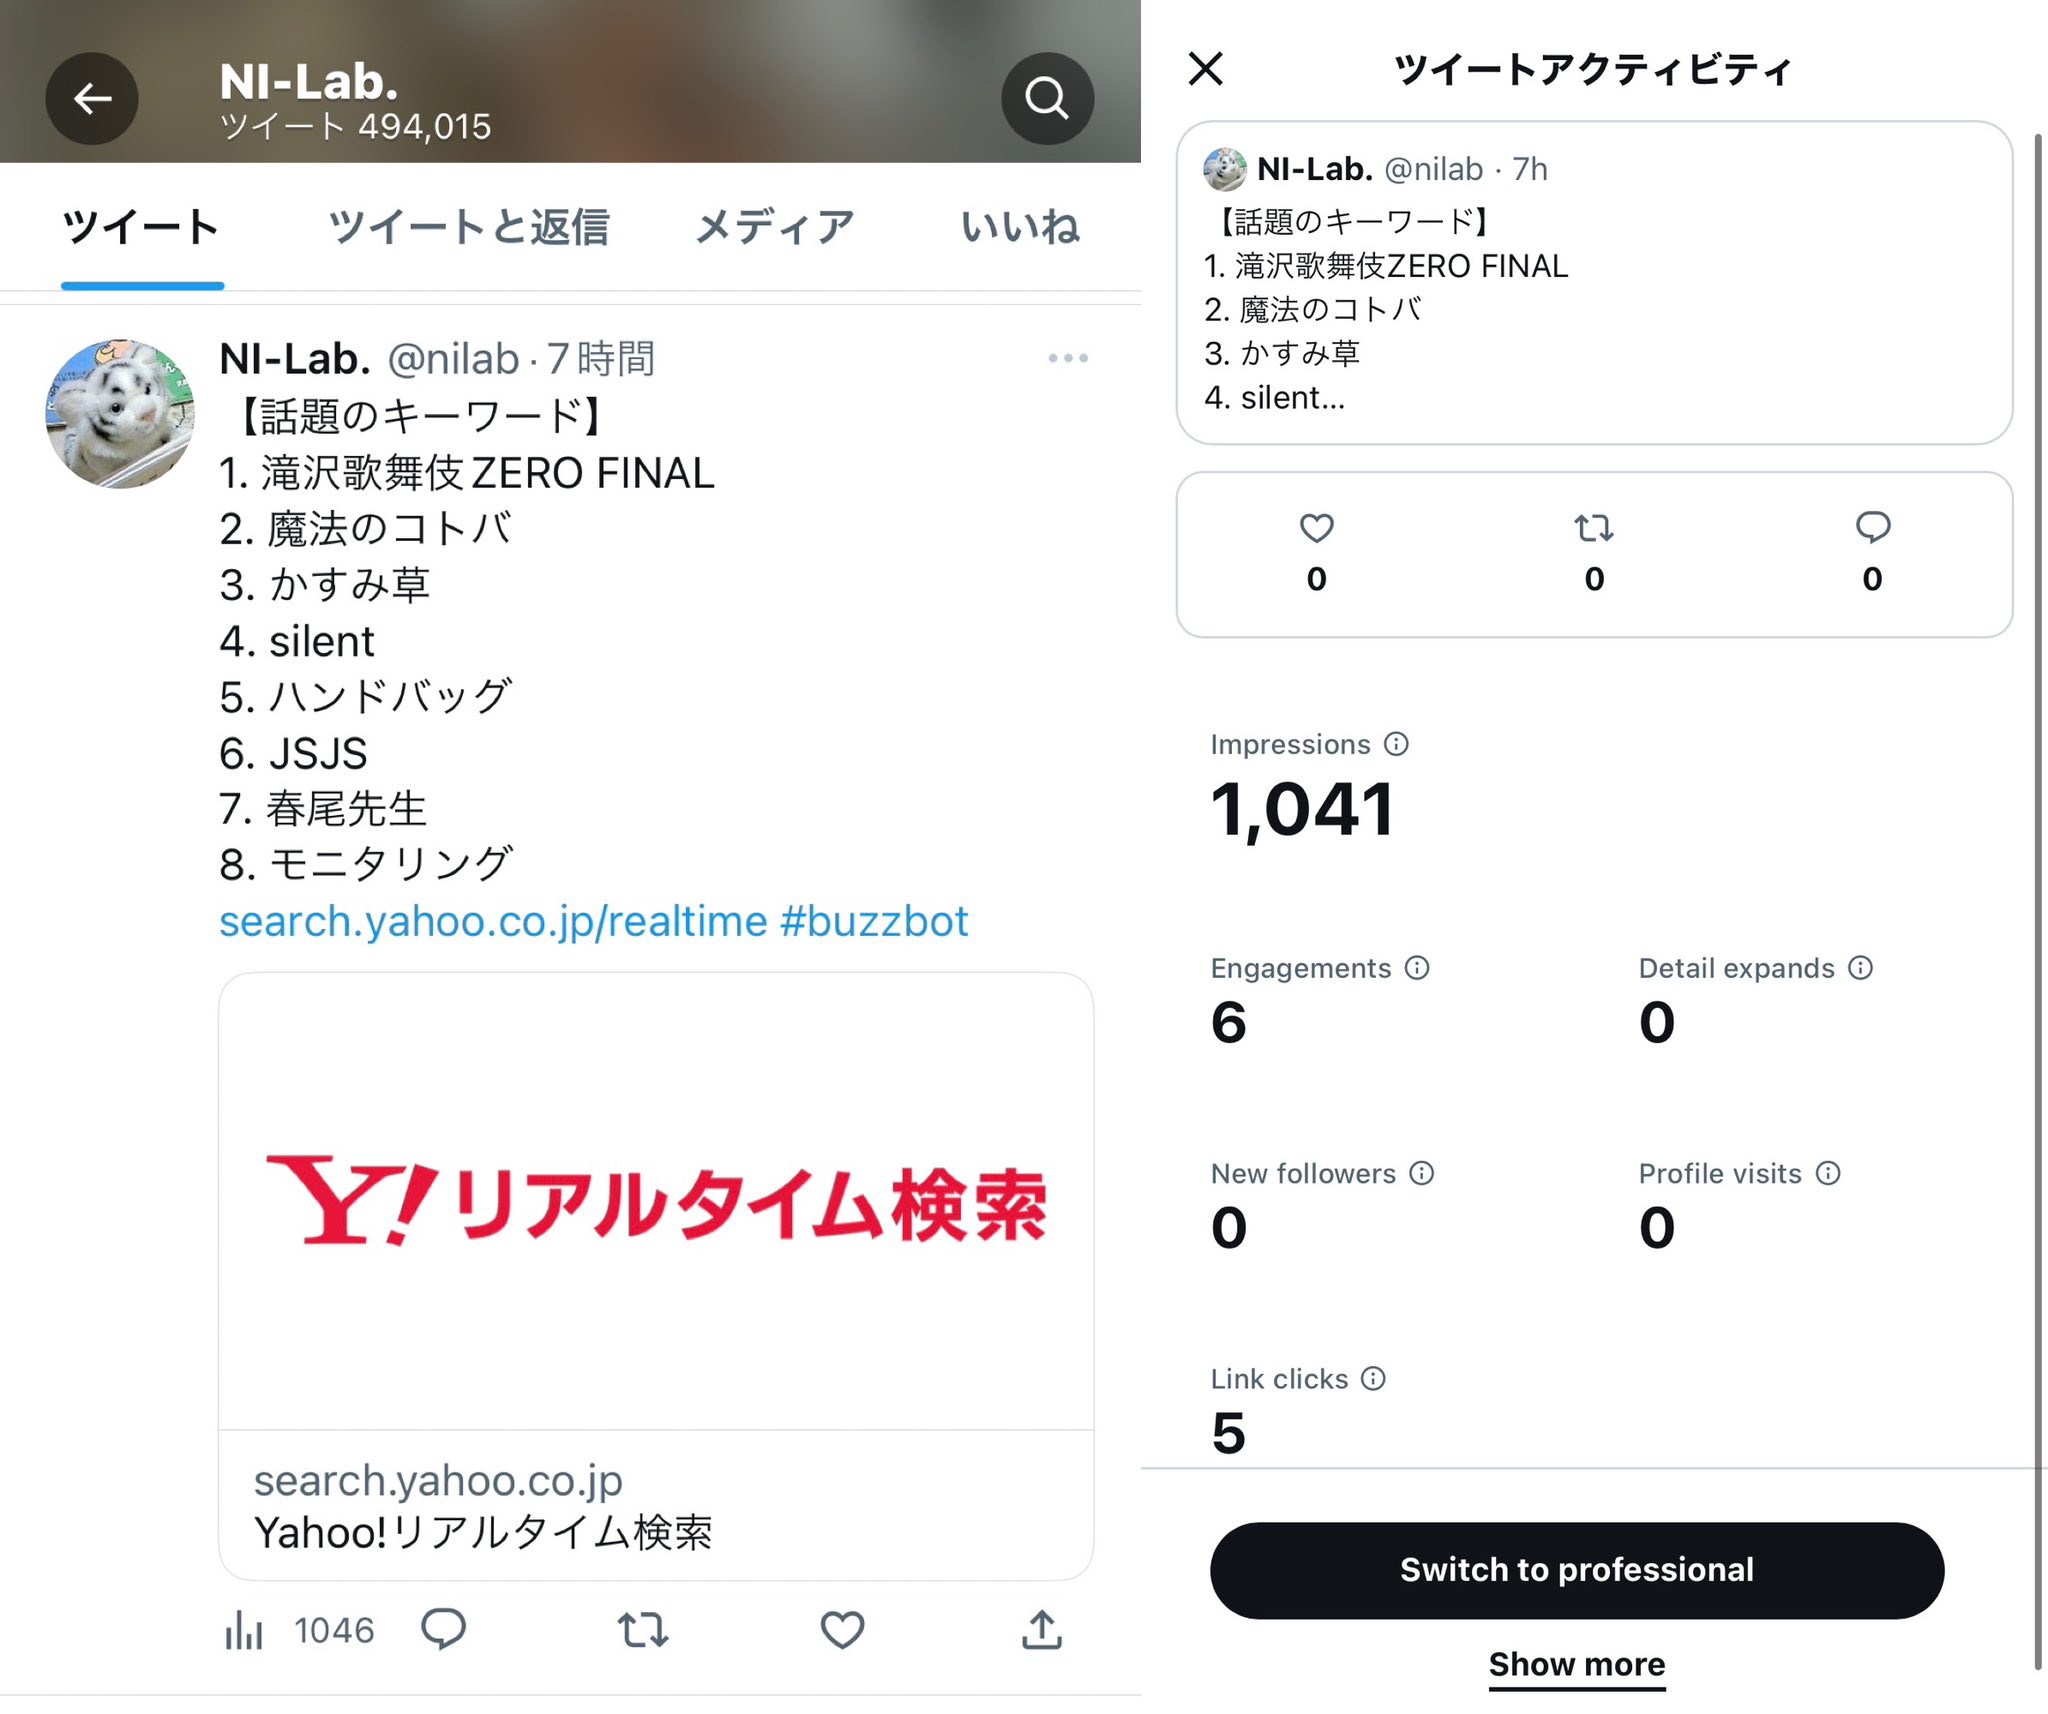Open the search.yahoo.co.jp/realtime link
2048x1714 pixels.
(494, 921)
